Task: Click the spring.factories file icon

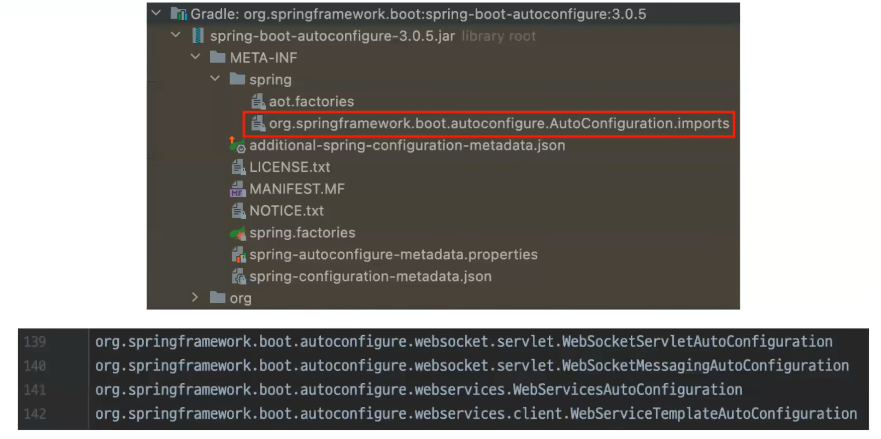Action: pos(238,233)
